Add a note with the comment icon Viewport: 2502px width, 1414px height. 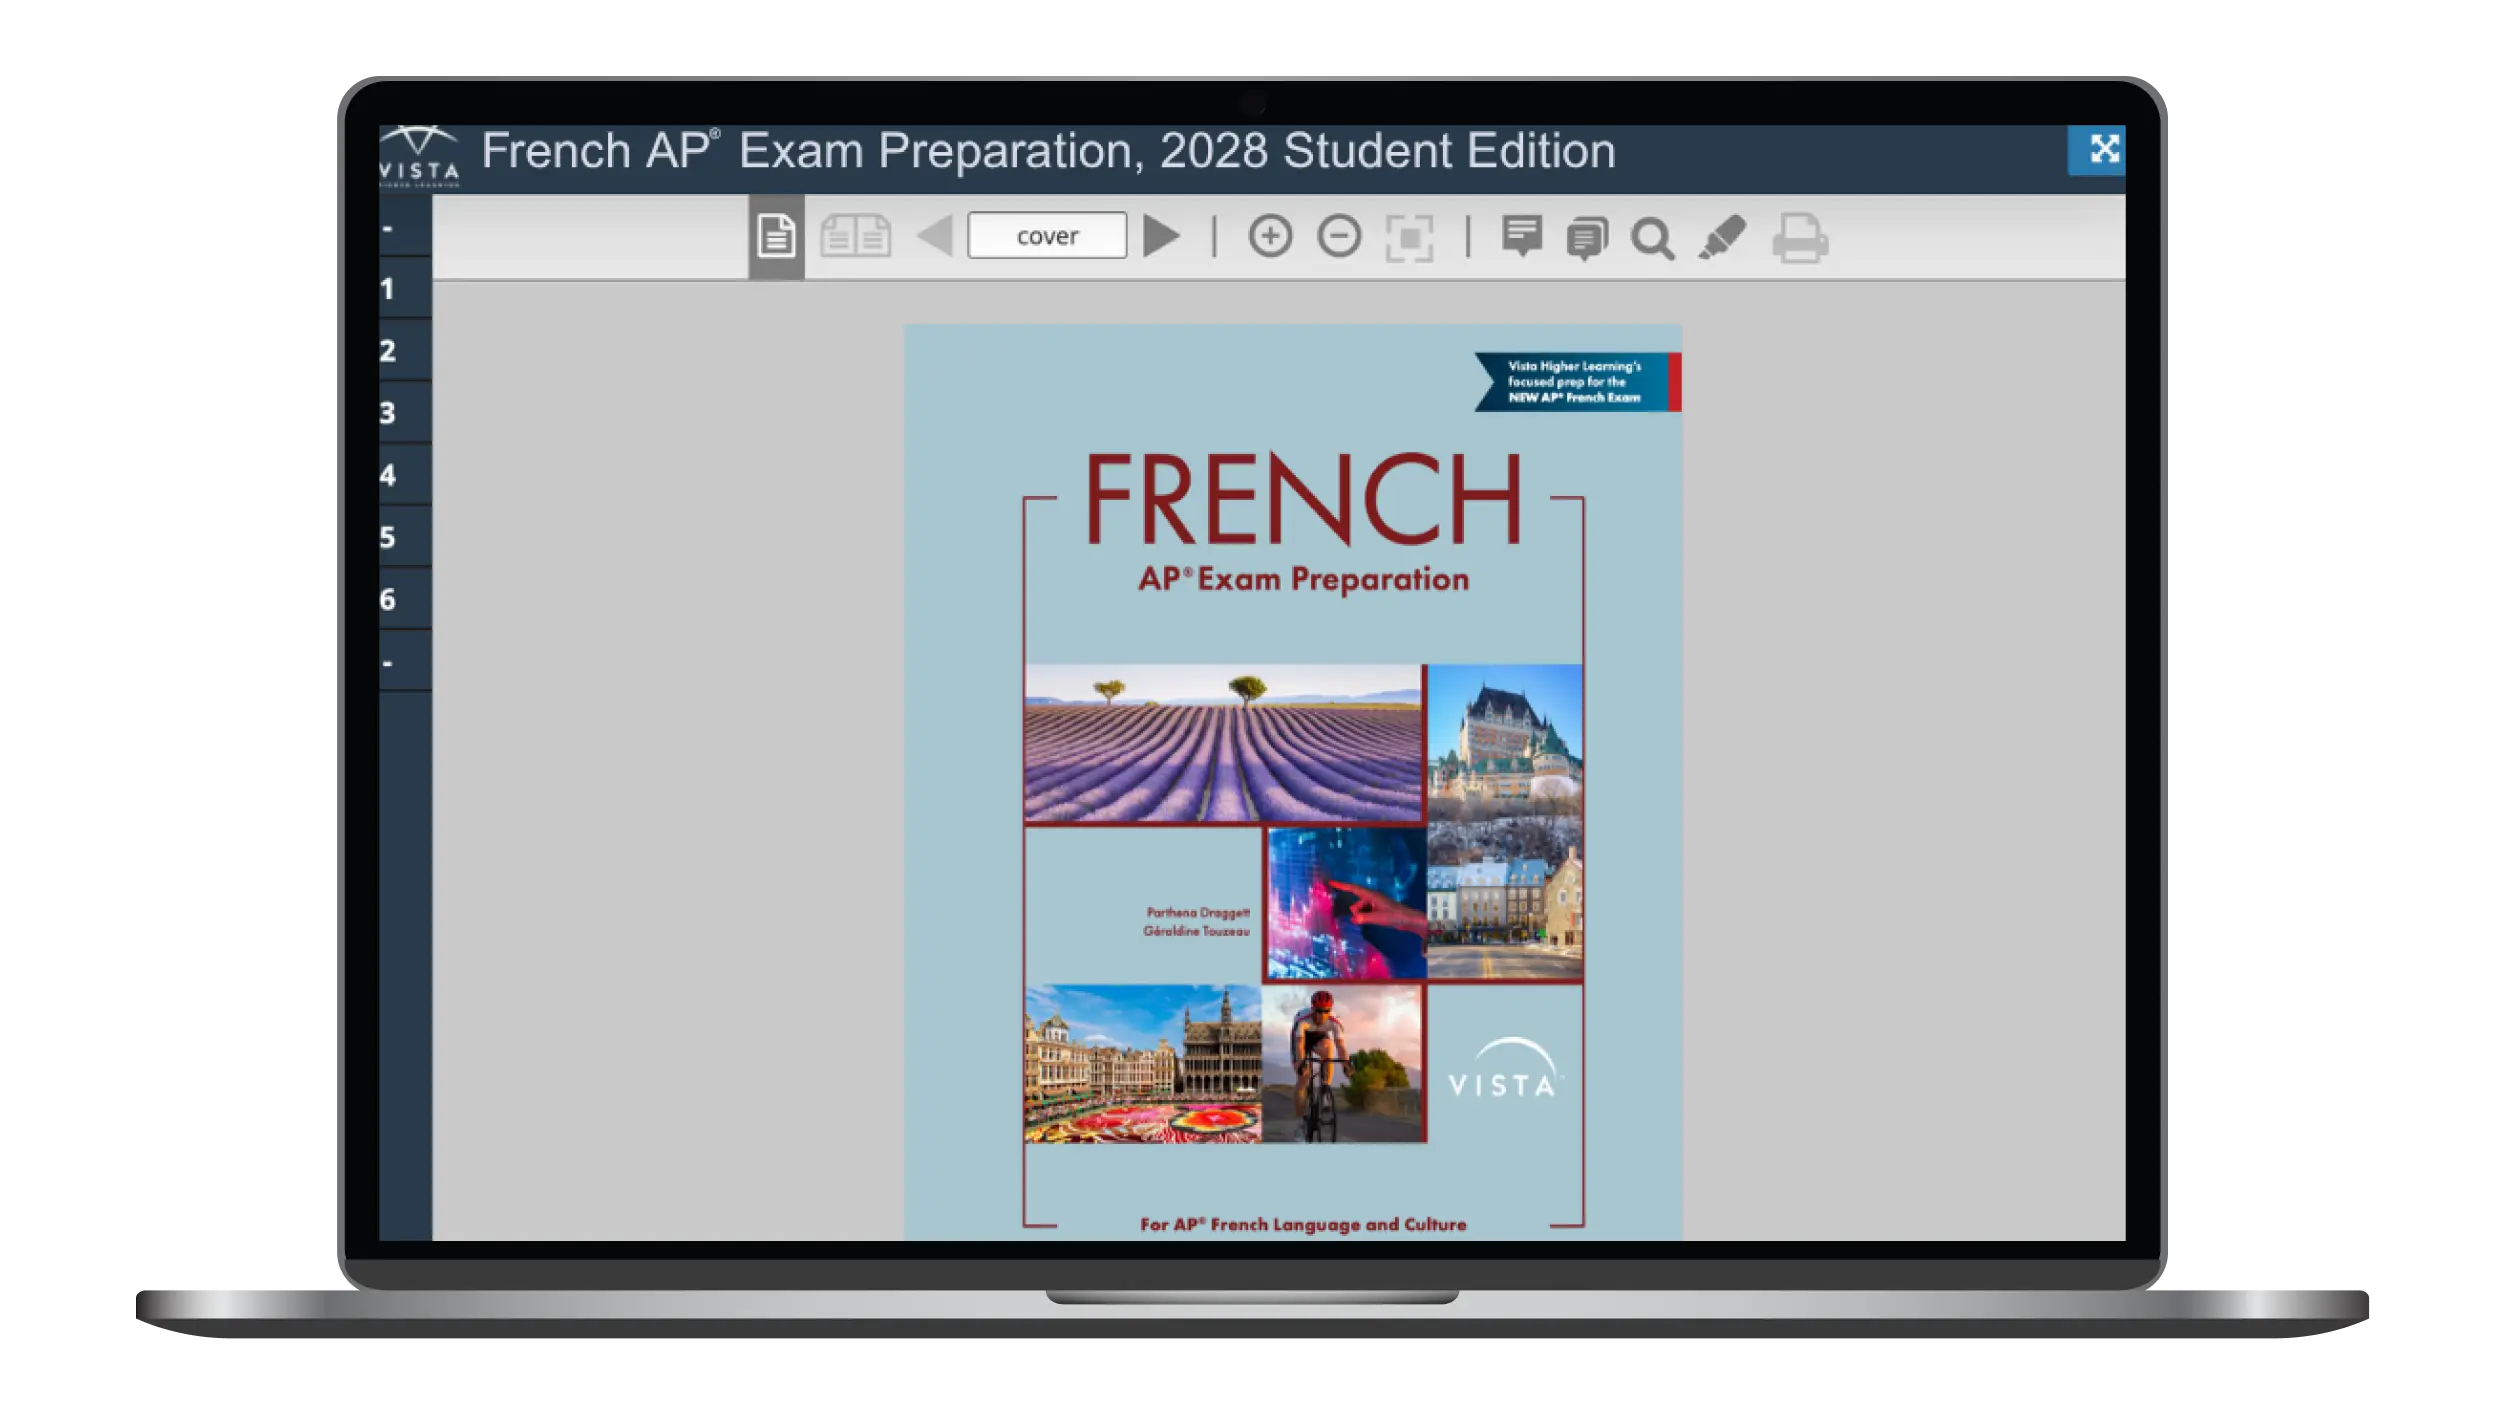point(1522,237)
